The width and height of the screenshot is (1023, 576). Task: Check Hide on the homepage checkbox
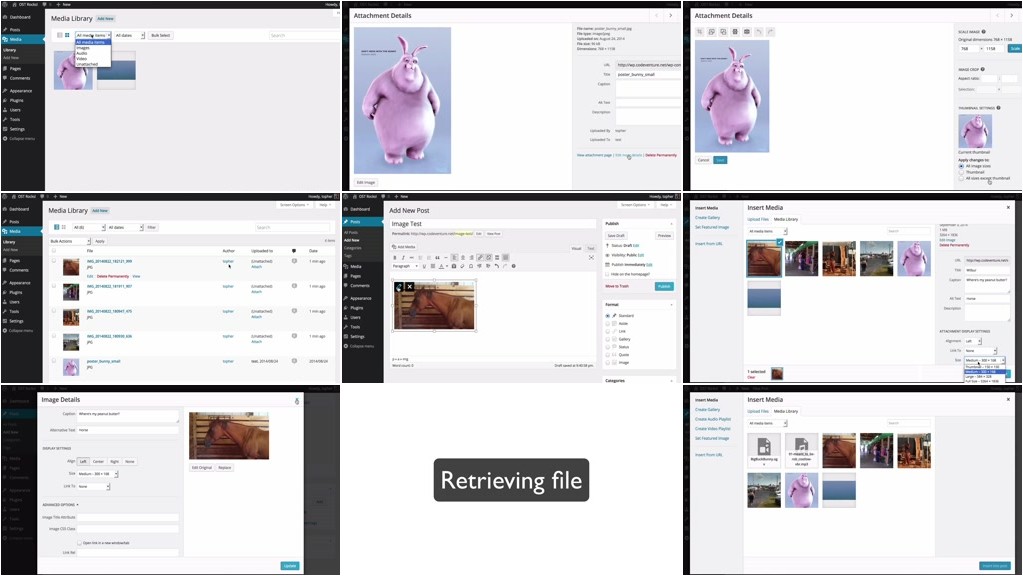point(607,274)
